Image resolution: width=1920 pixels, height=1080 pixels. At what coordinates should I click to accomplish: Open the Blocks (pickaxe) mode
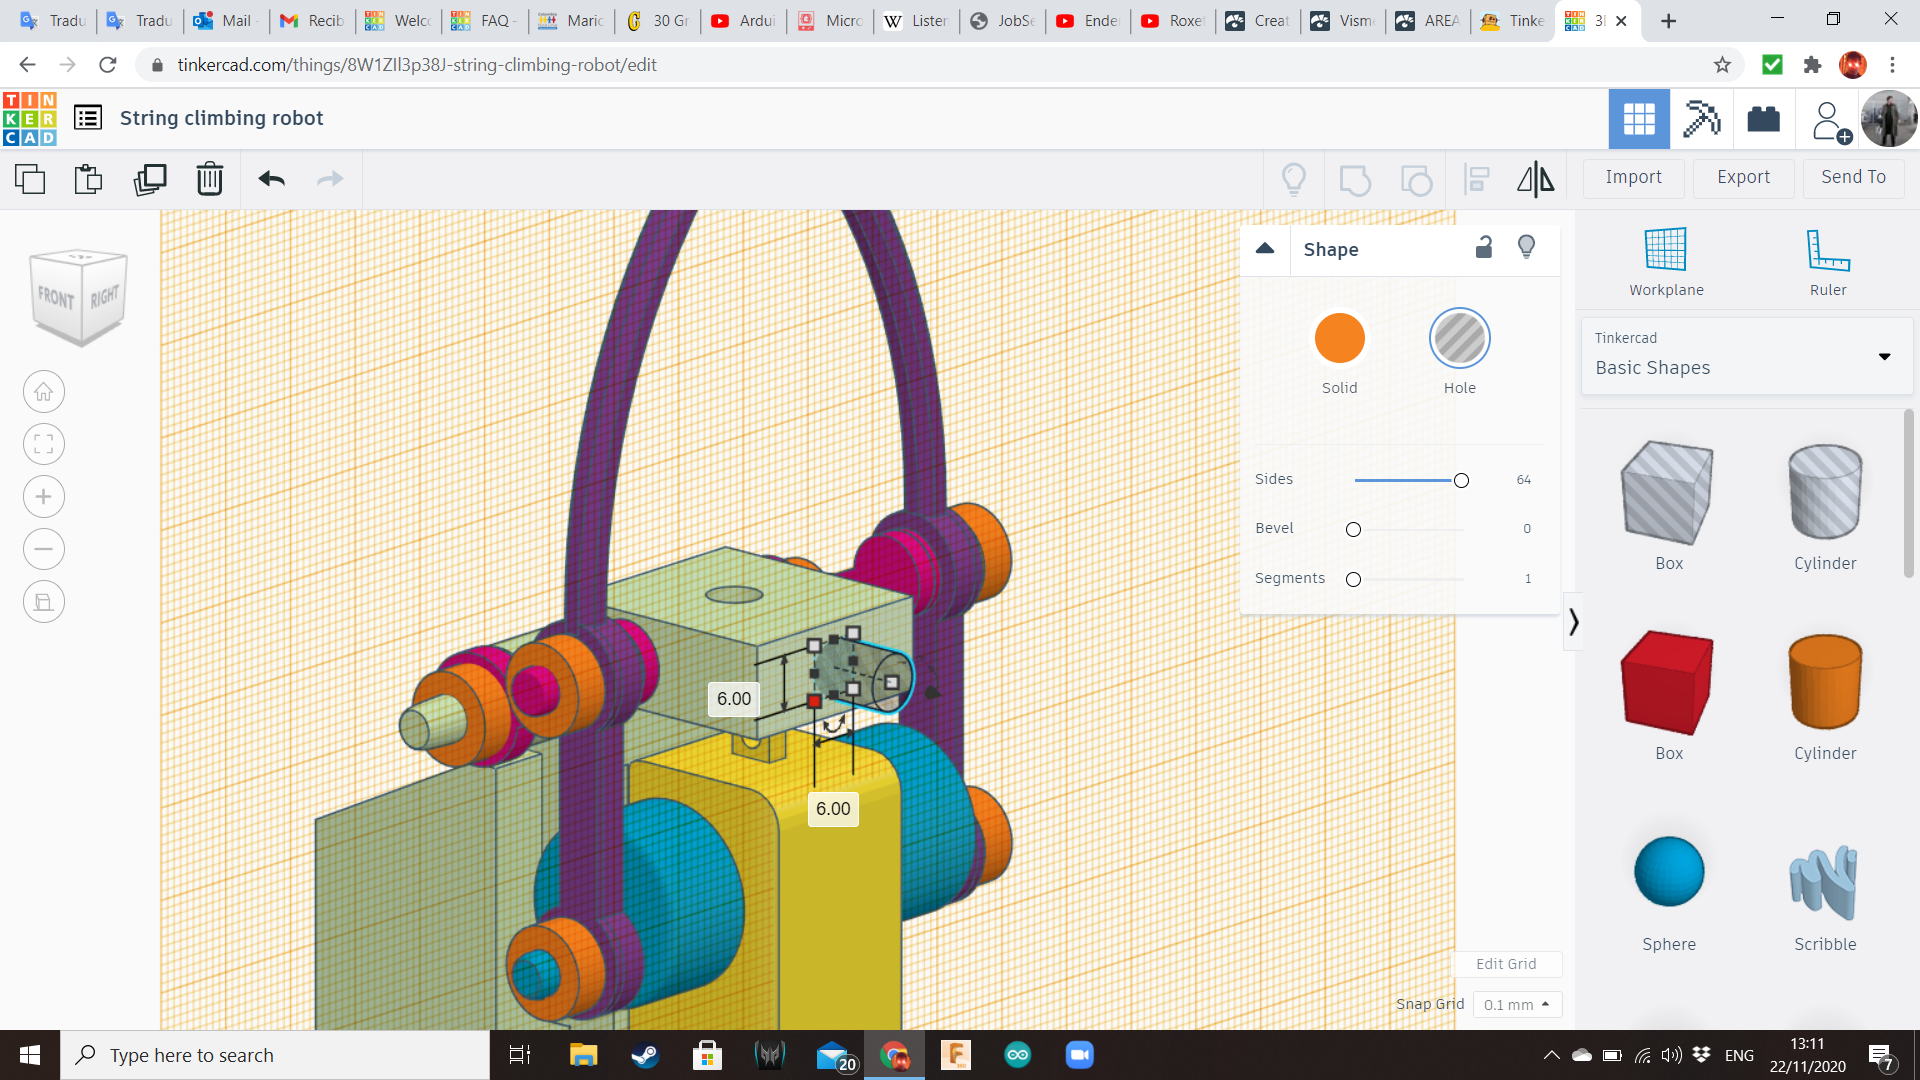click(1701, 119)
